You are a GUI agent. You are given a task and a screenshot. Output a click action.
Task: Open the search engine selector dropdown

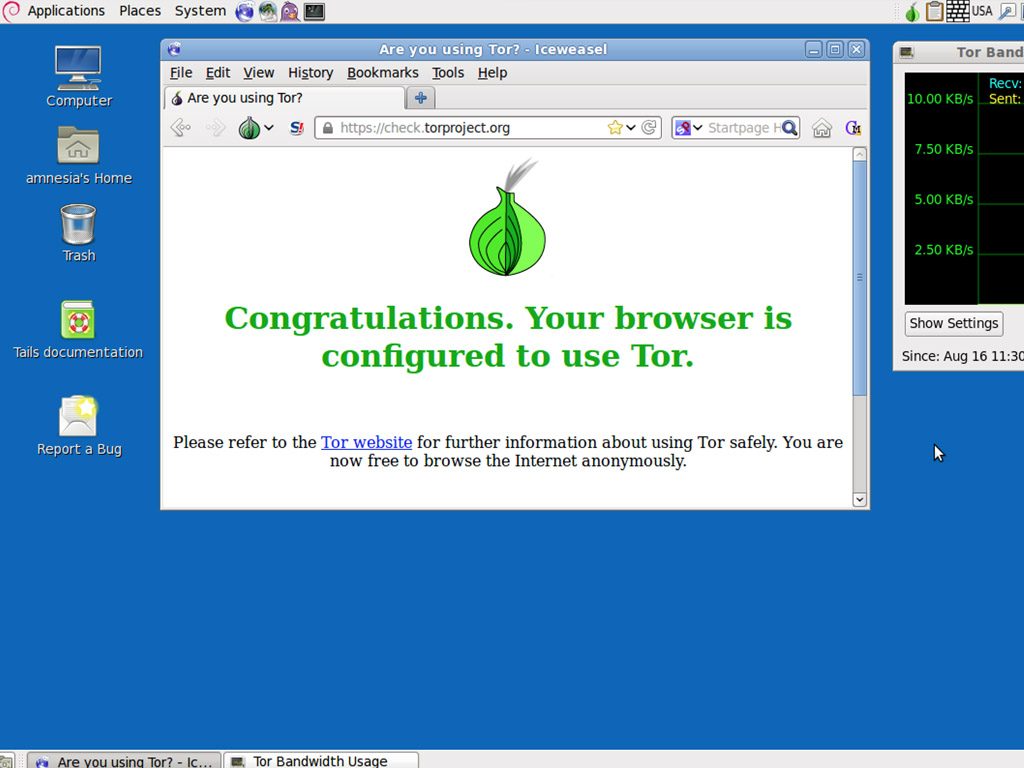688,128
